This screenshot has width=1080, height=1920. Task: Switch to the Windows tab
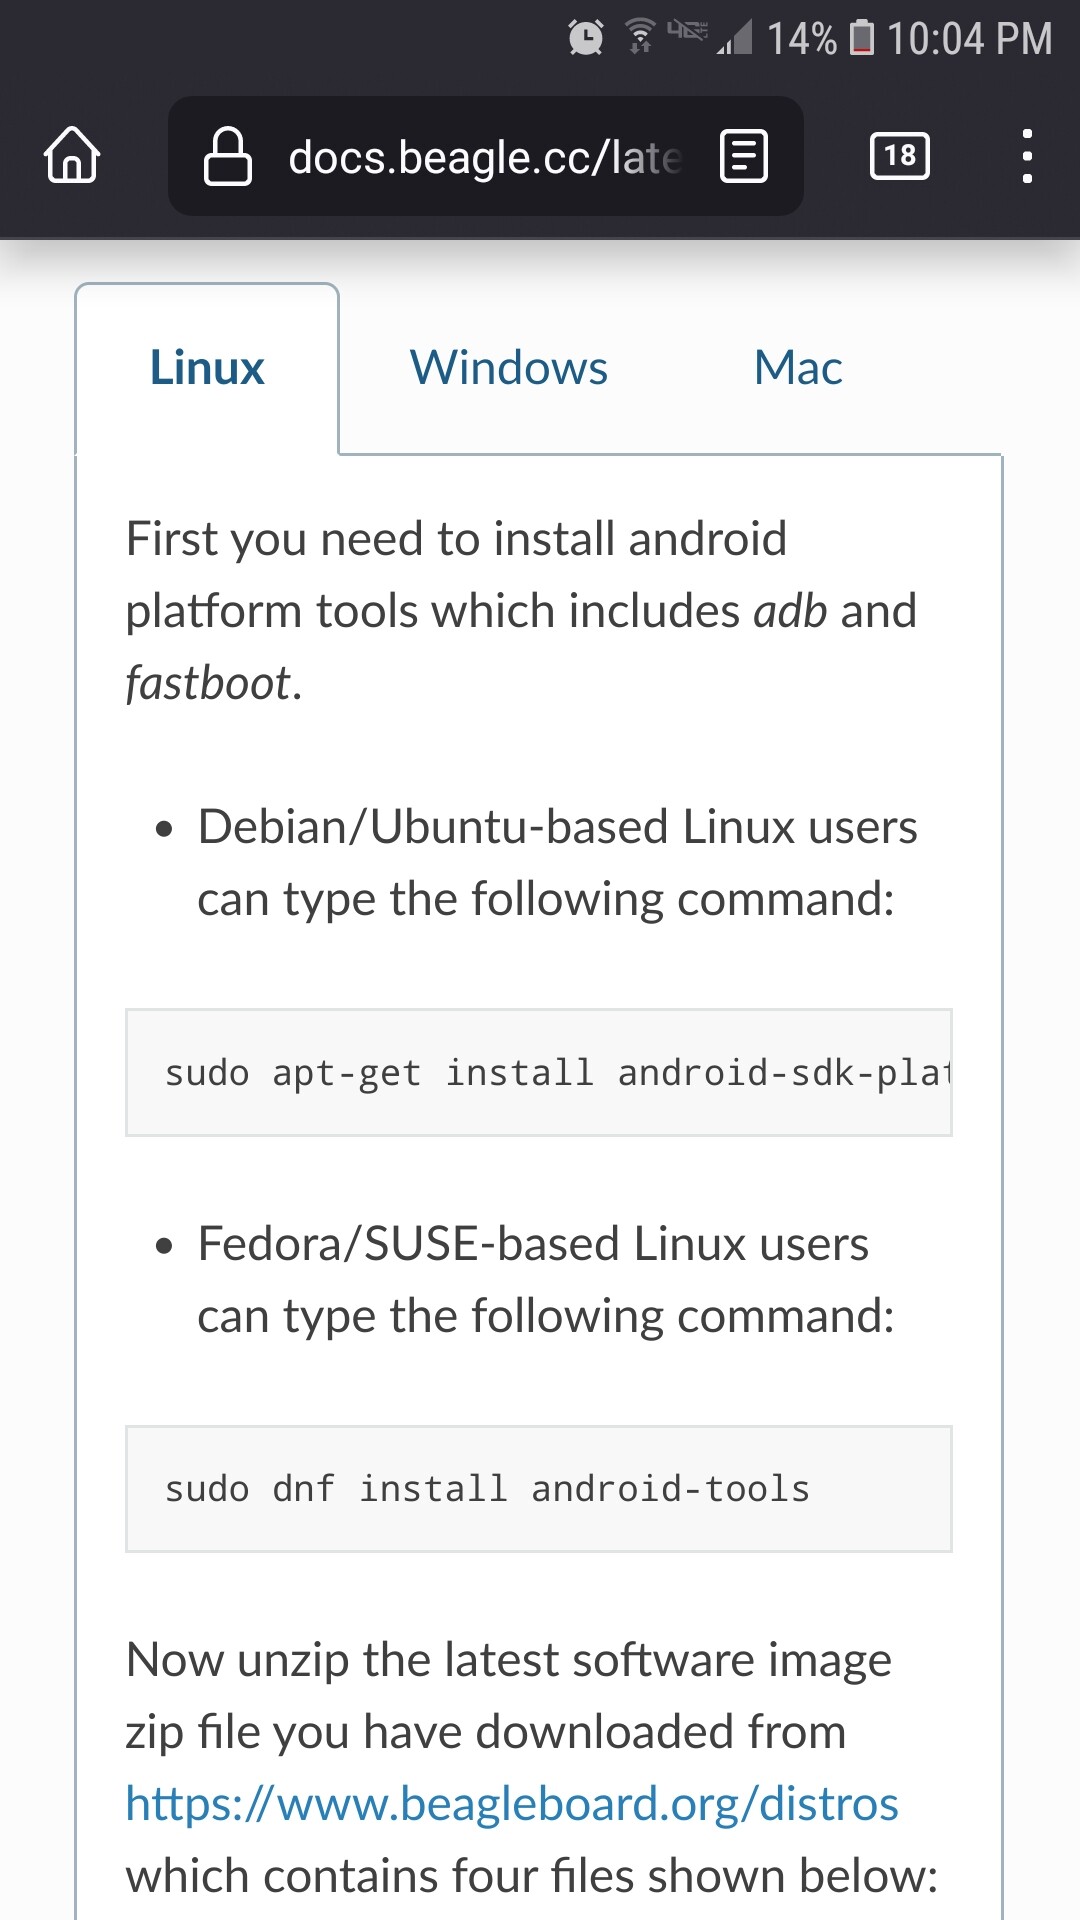click(x=509, y=368)
